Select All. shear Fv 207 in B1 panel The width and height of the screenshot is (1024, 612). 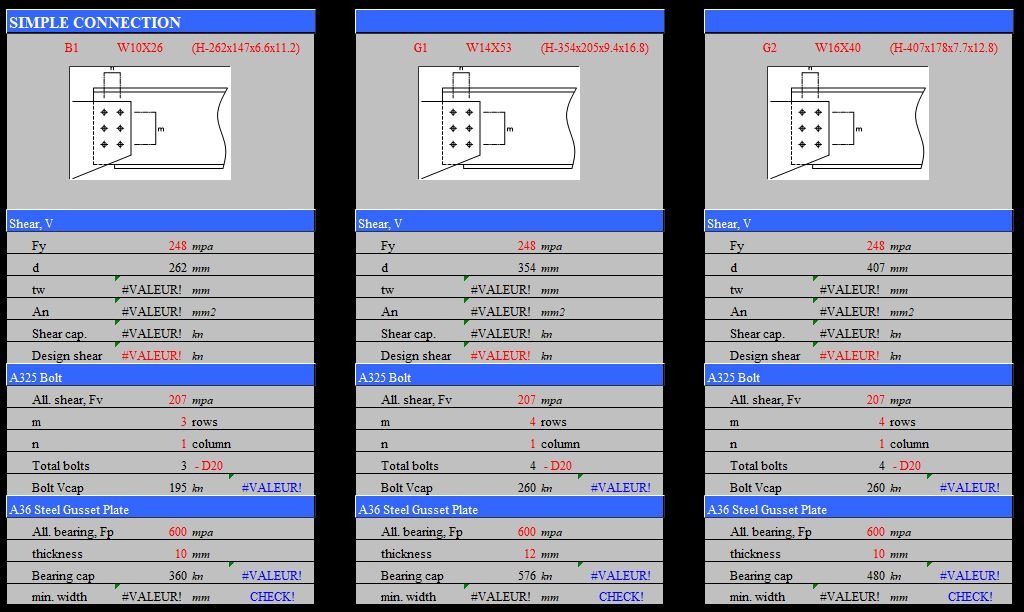point(178,400)
